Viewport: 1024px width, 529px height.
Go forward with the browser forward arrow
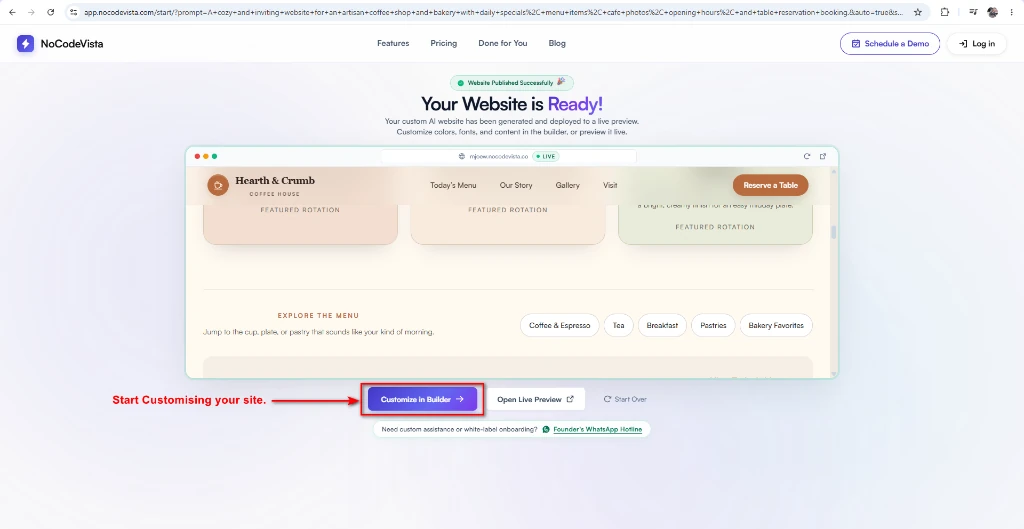(31, 12)
